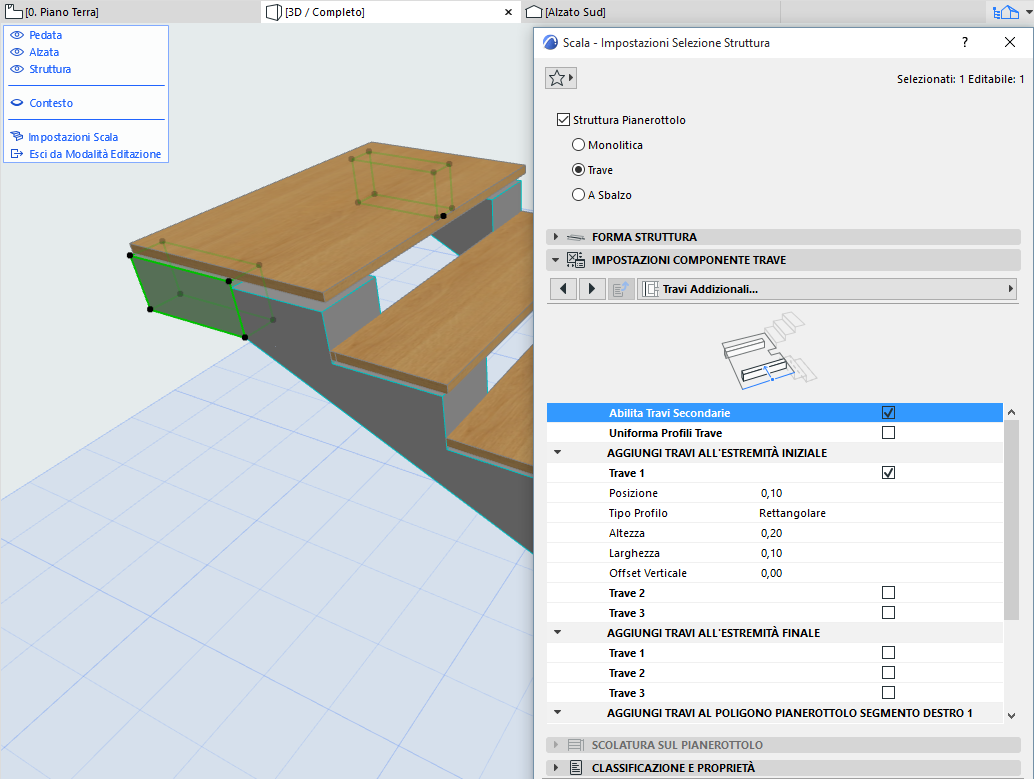This screenshot has width=1034, height=779.
Task: Click the parameter list scrollbar down arrow
Action: point(1011,715)
